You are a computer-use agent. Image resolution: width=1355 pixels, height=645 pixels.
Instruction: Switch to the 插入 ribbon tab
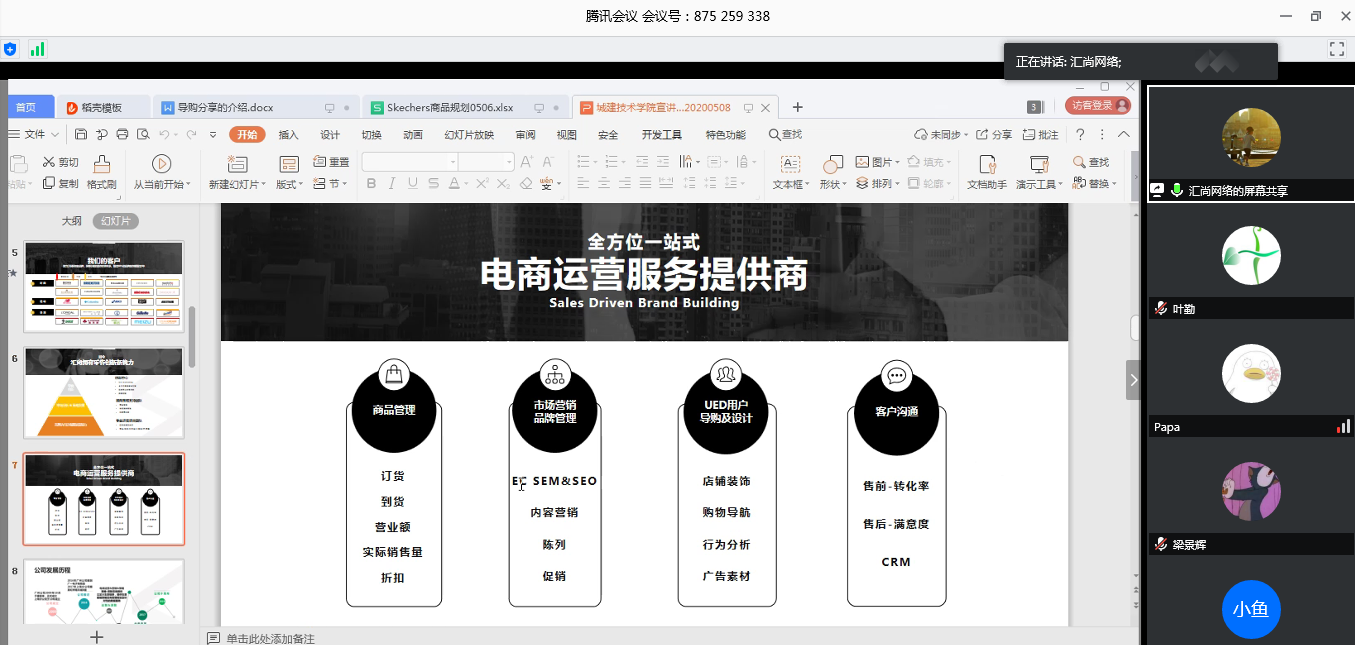click(x=288, y=133)
